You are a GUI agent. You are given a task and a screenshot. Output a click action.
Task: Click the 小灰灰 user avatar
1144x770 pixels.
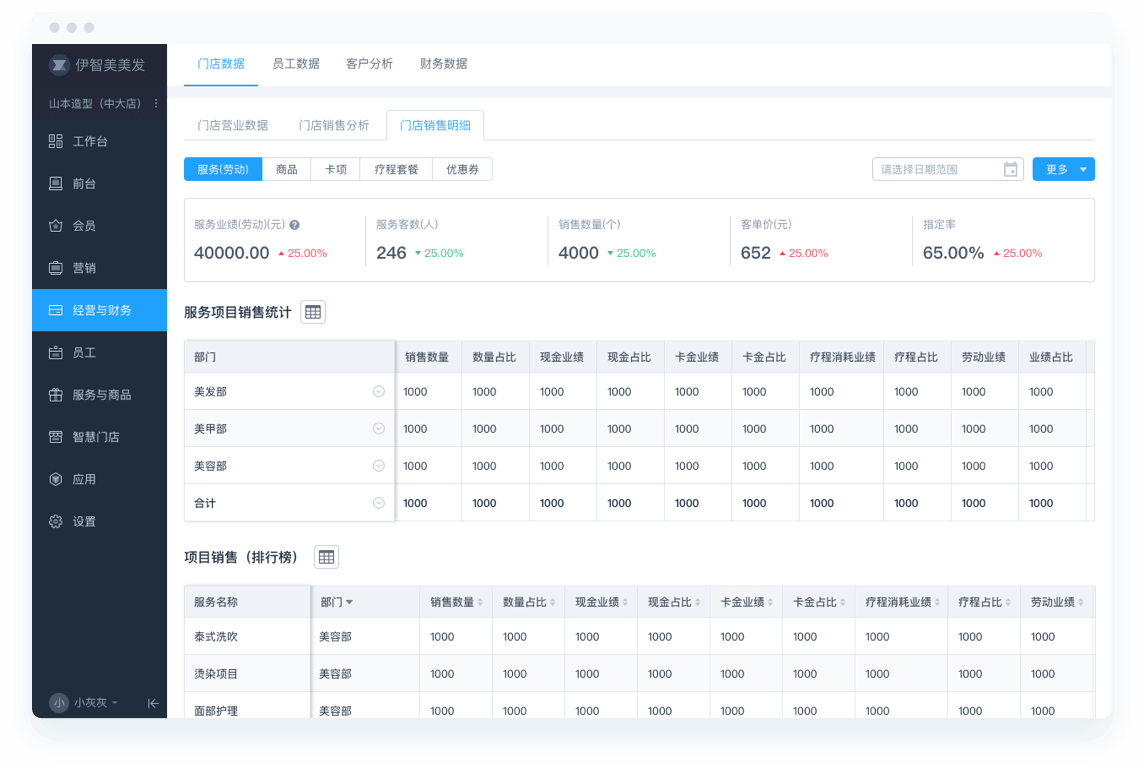click(x=59, y=703)
